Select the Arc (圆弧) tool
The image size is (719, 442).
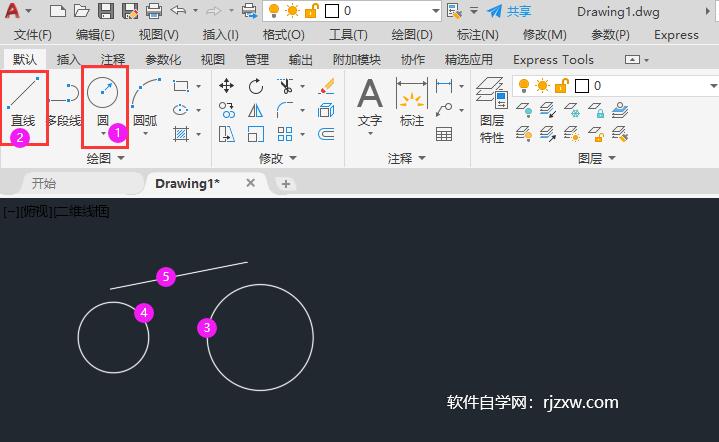[x=146, y=102]
